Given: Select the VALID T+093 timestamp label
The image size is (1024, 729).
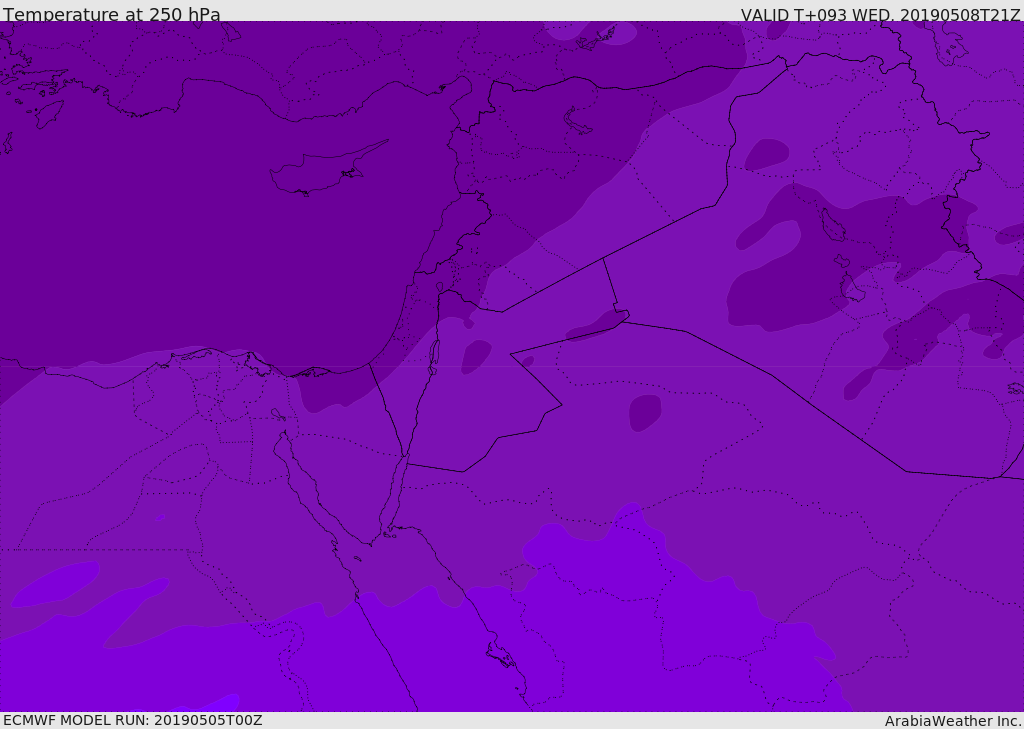Looking at the screenshot, I should click(880, 14).
